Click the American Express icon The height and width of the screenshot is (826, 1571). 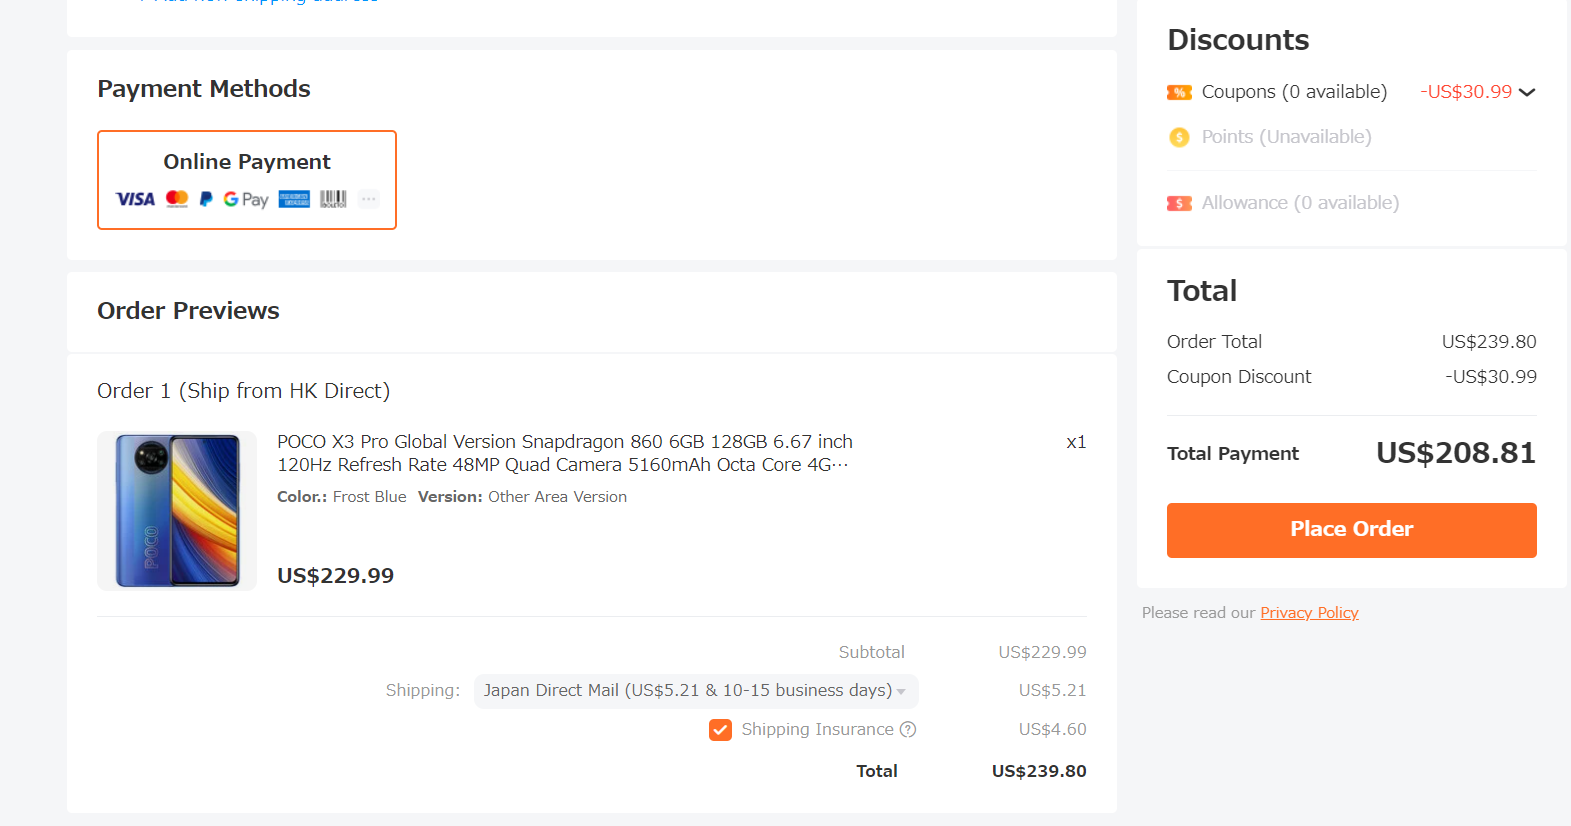tap(294, 199)
